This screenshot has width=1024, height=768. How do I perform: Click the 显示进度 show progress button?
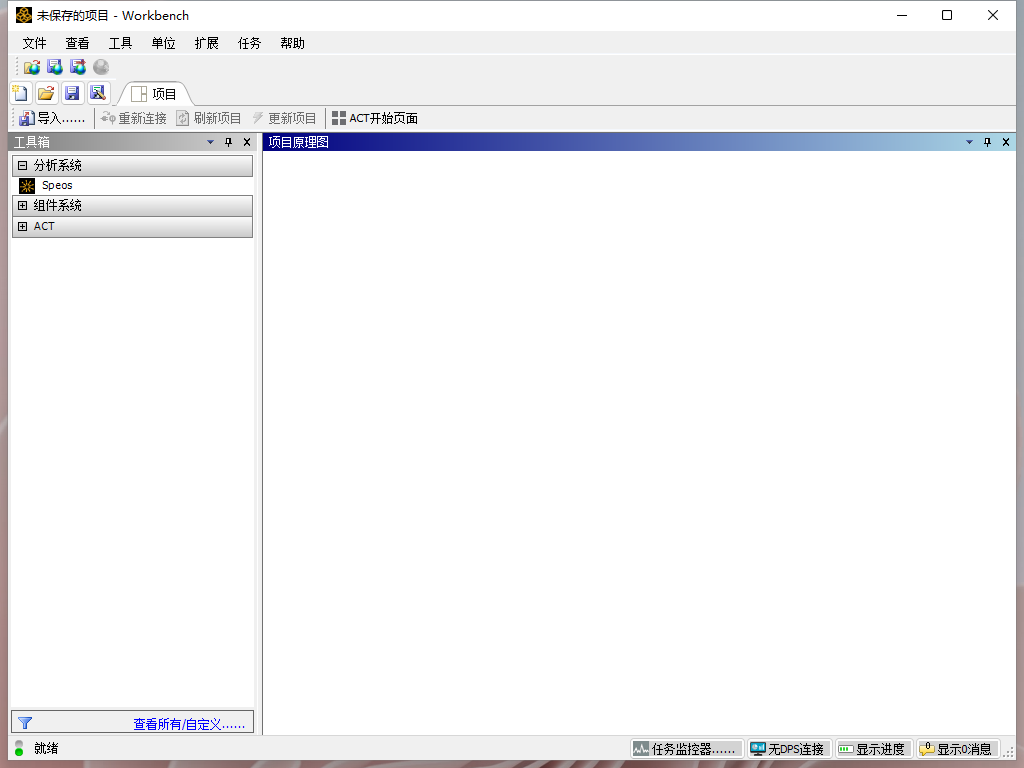(x=873, y=749)
